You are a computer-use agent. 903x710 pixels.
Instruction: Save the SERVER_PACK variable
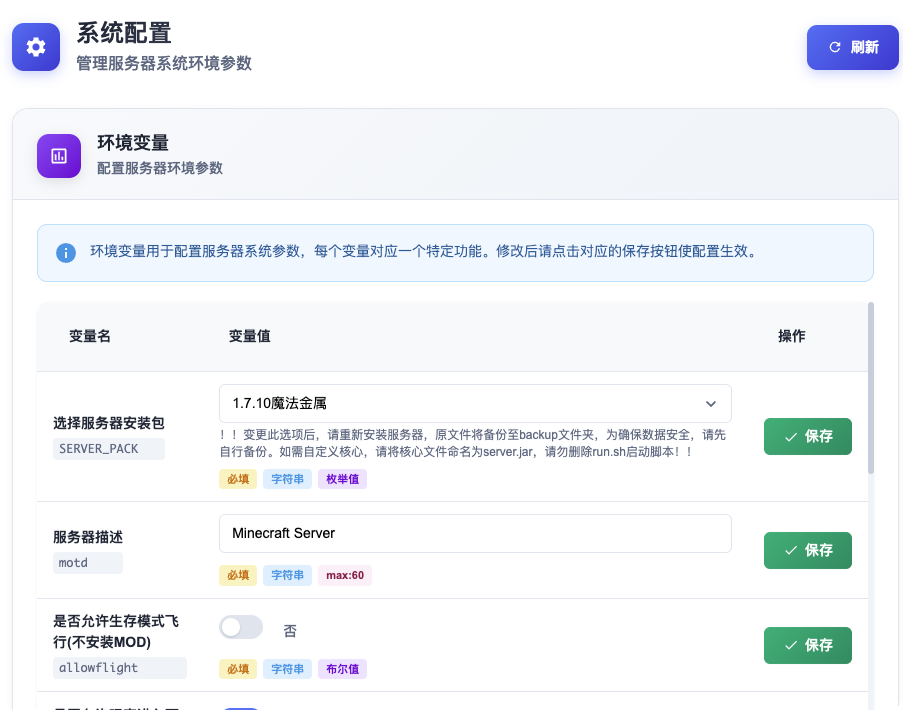click(807, 436)
